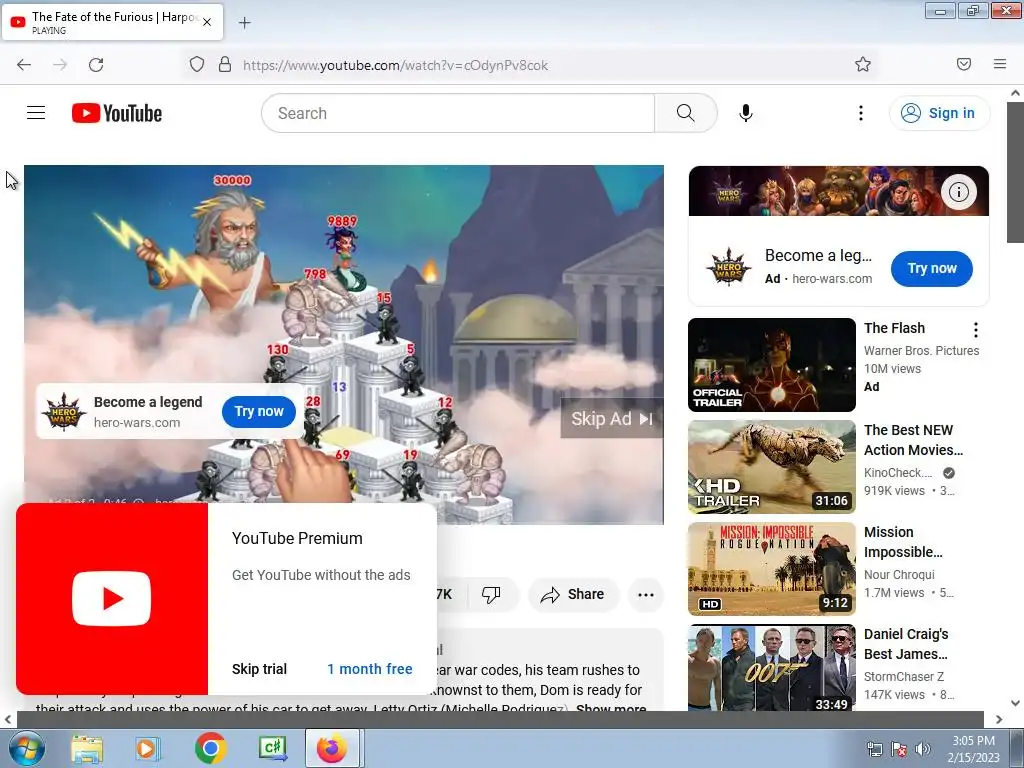Click Mission Impossible video title

click(x=903, y=542)
